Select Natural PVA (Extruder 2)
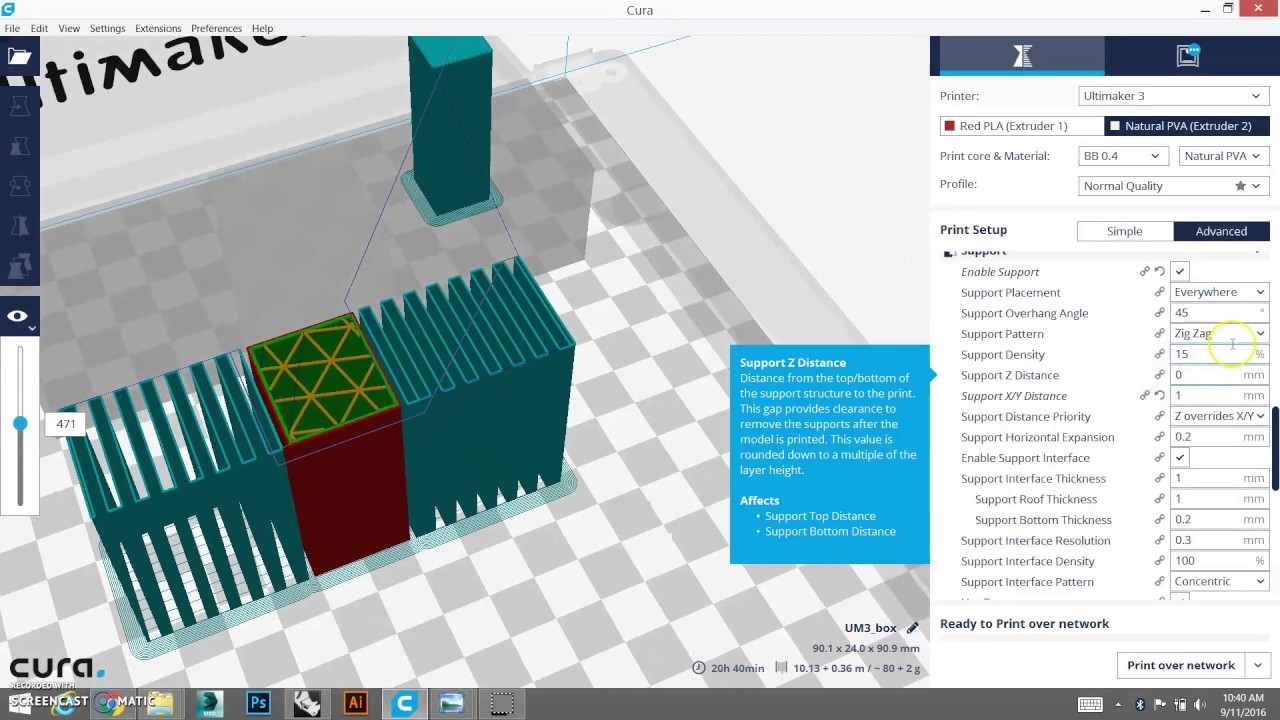1280x720 pixels. click(x=1187, y=126)
